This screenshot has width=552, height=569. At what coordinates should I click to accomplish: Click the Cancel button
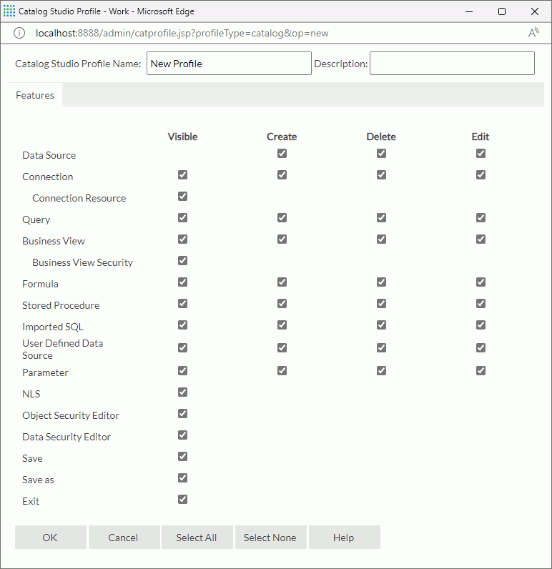pyautogui.click(x=123, y=537)
